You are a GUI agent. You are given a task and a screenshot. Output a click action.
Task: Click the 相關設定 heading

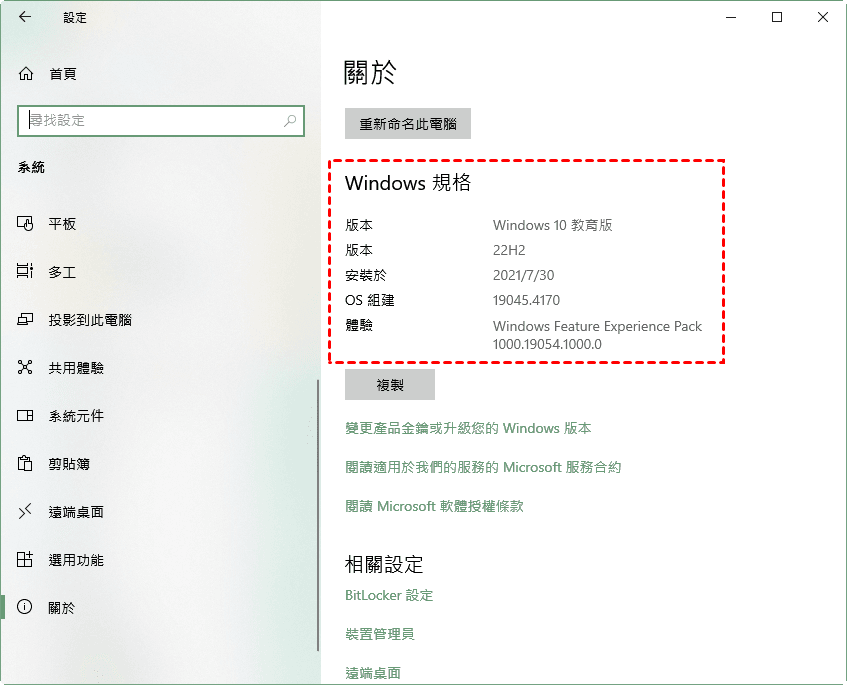(x=384, y=565)
